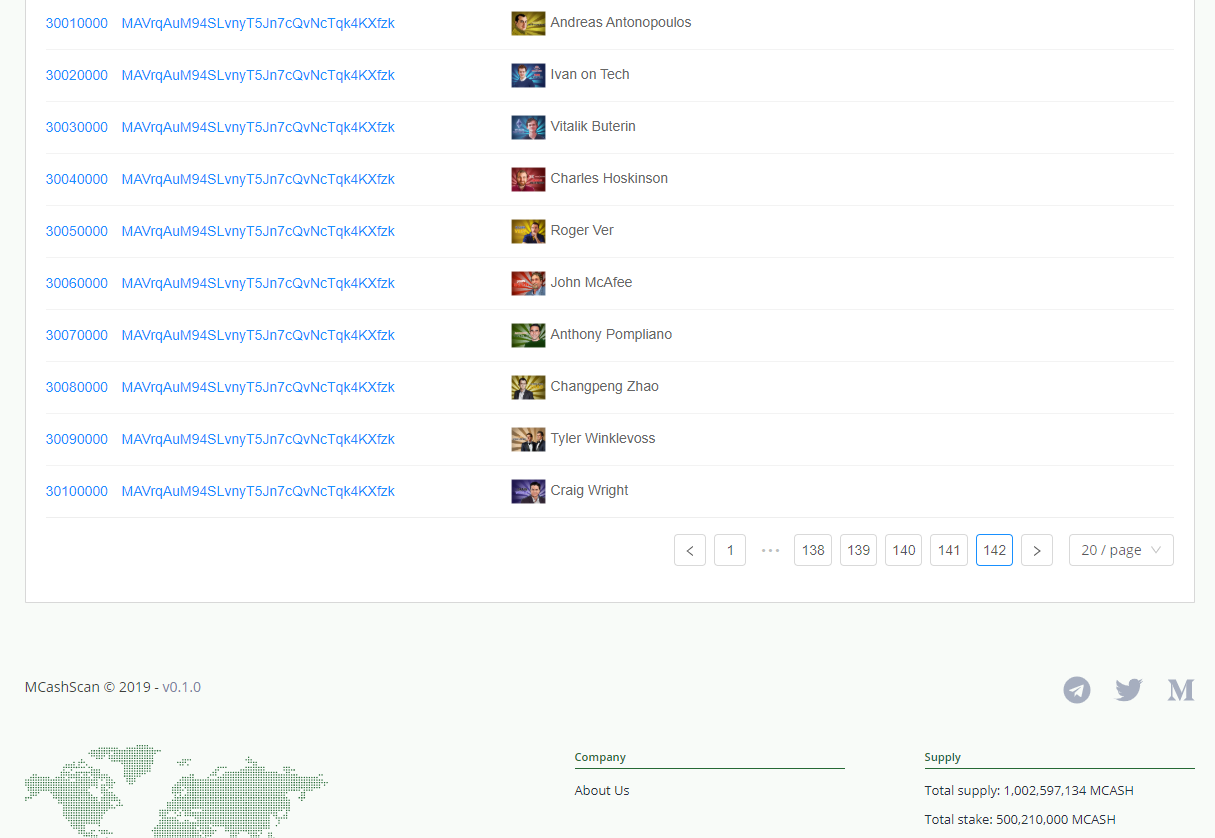Select the name Ivan on Tech

(590, 74)
